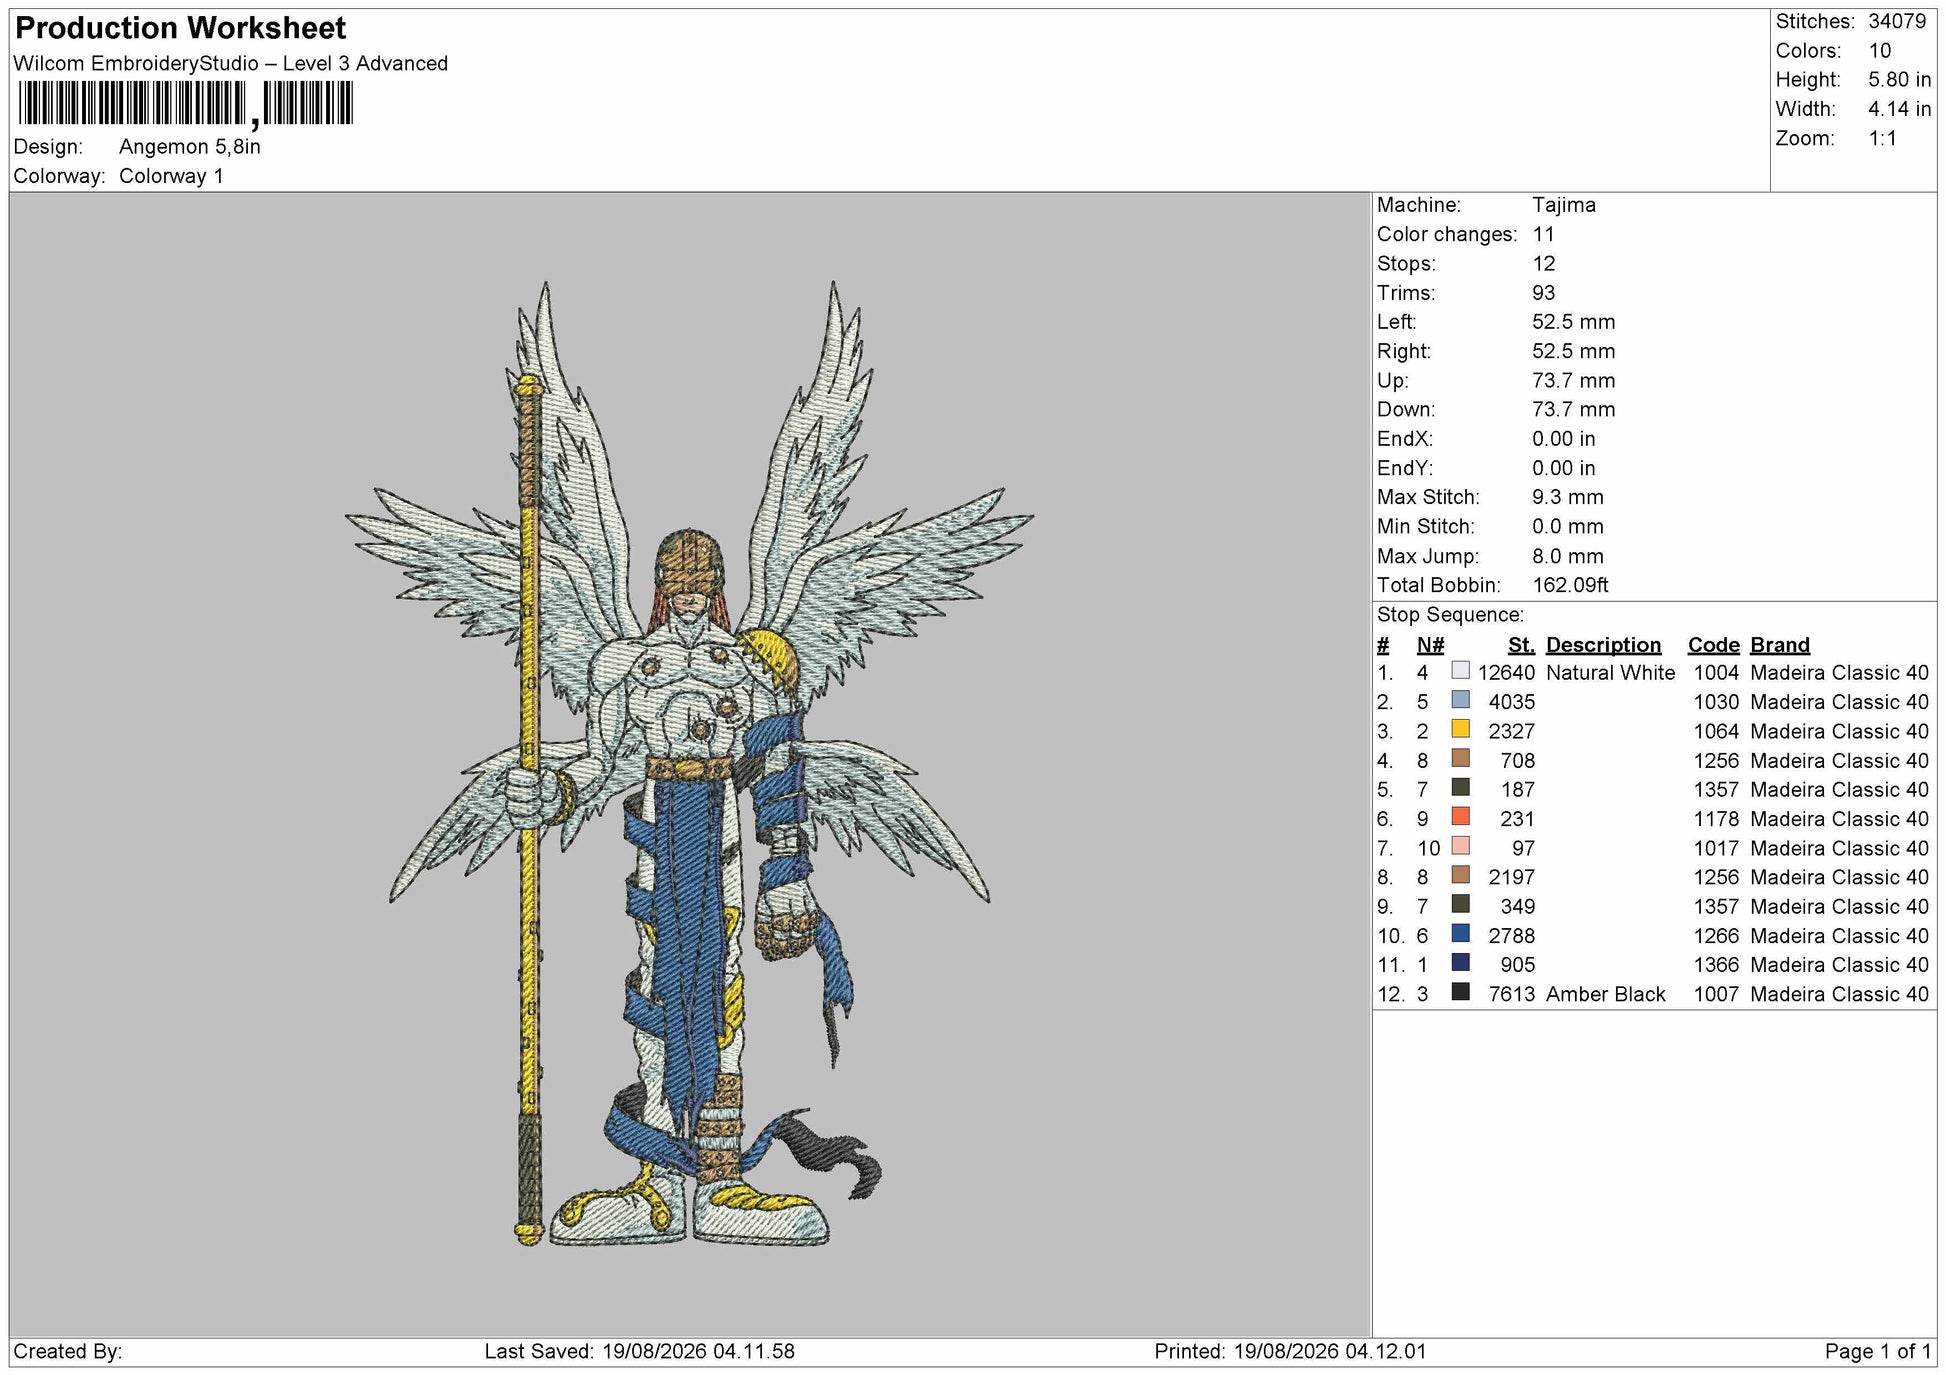Select stitch count "2197" in stop 8
The width and height of the screenshot is (1946, 1375).
1512,877
